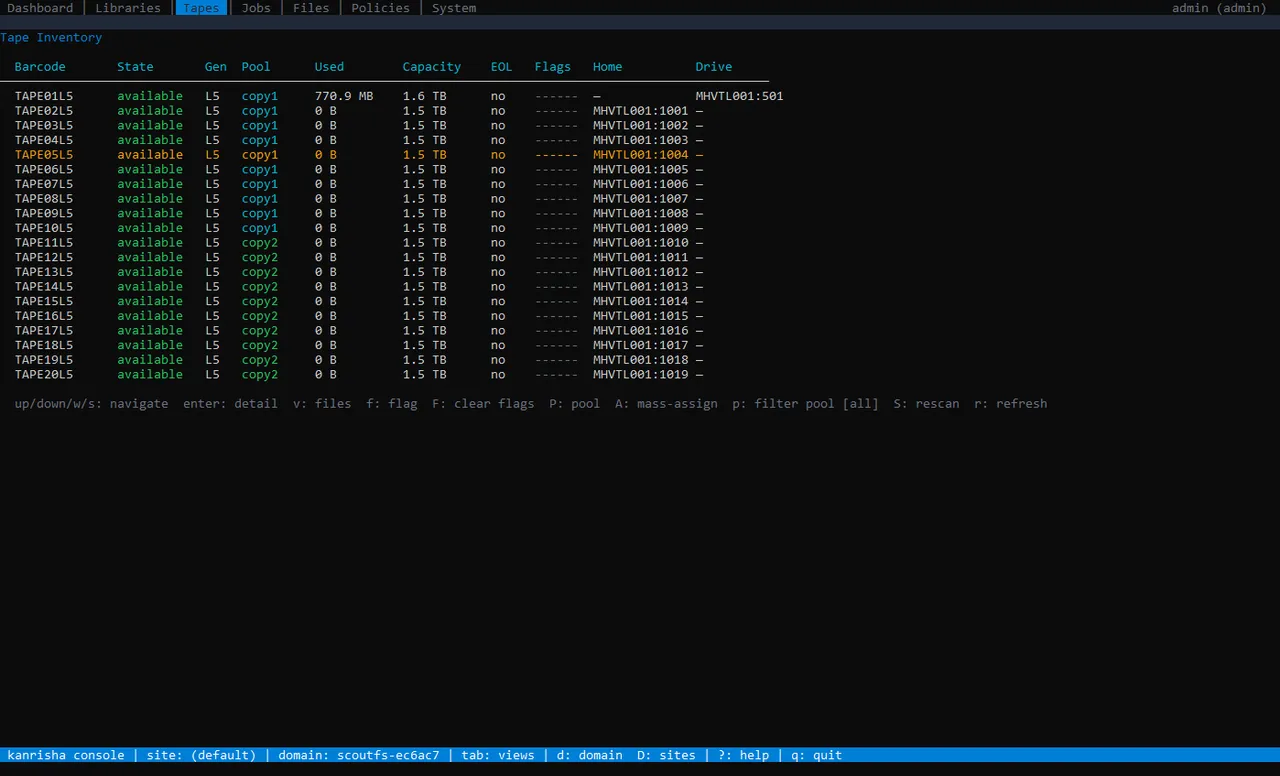This screenshot has height=776, width=1280.
Task: Open detail view for the selected tape
Action: point(230,403)
